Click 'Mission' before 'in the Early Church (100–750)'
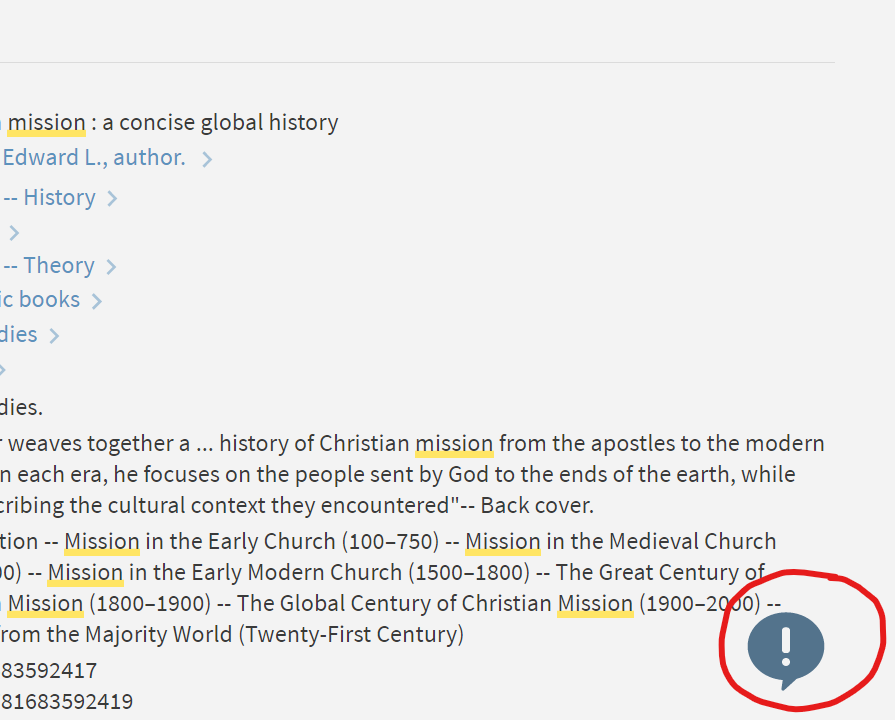This screenshot has width=895, height=720. click(102, 542)
